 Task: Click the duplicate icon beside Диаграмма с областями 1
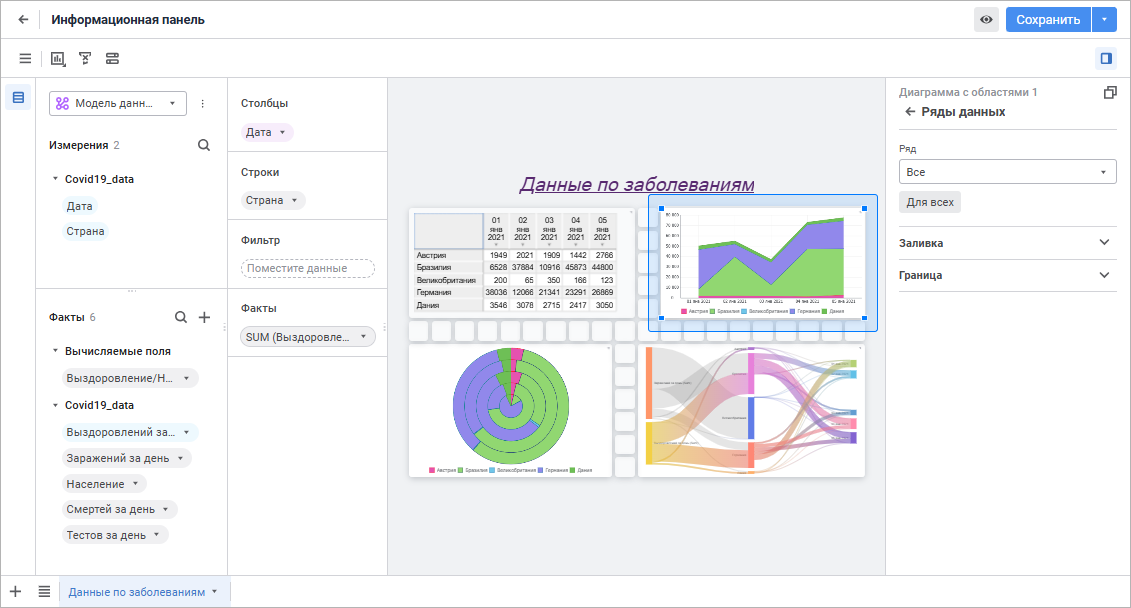1110,92
